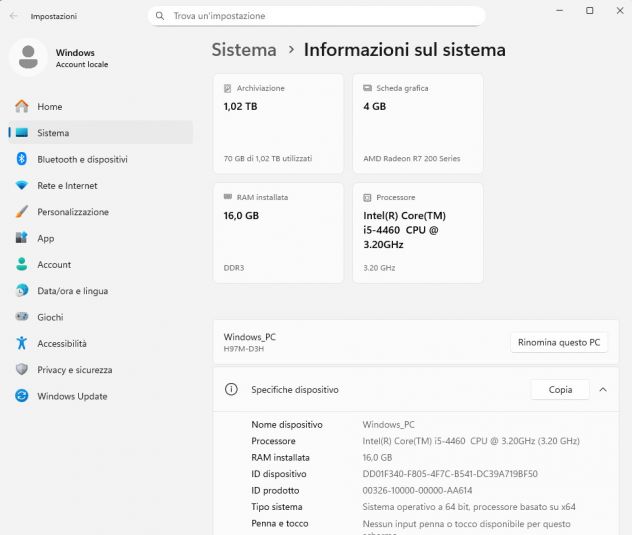
Task: Click the Data/ora e lingua clock icon
Action: point(22,291)
